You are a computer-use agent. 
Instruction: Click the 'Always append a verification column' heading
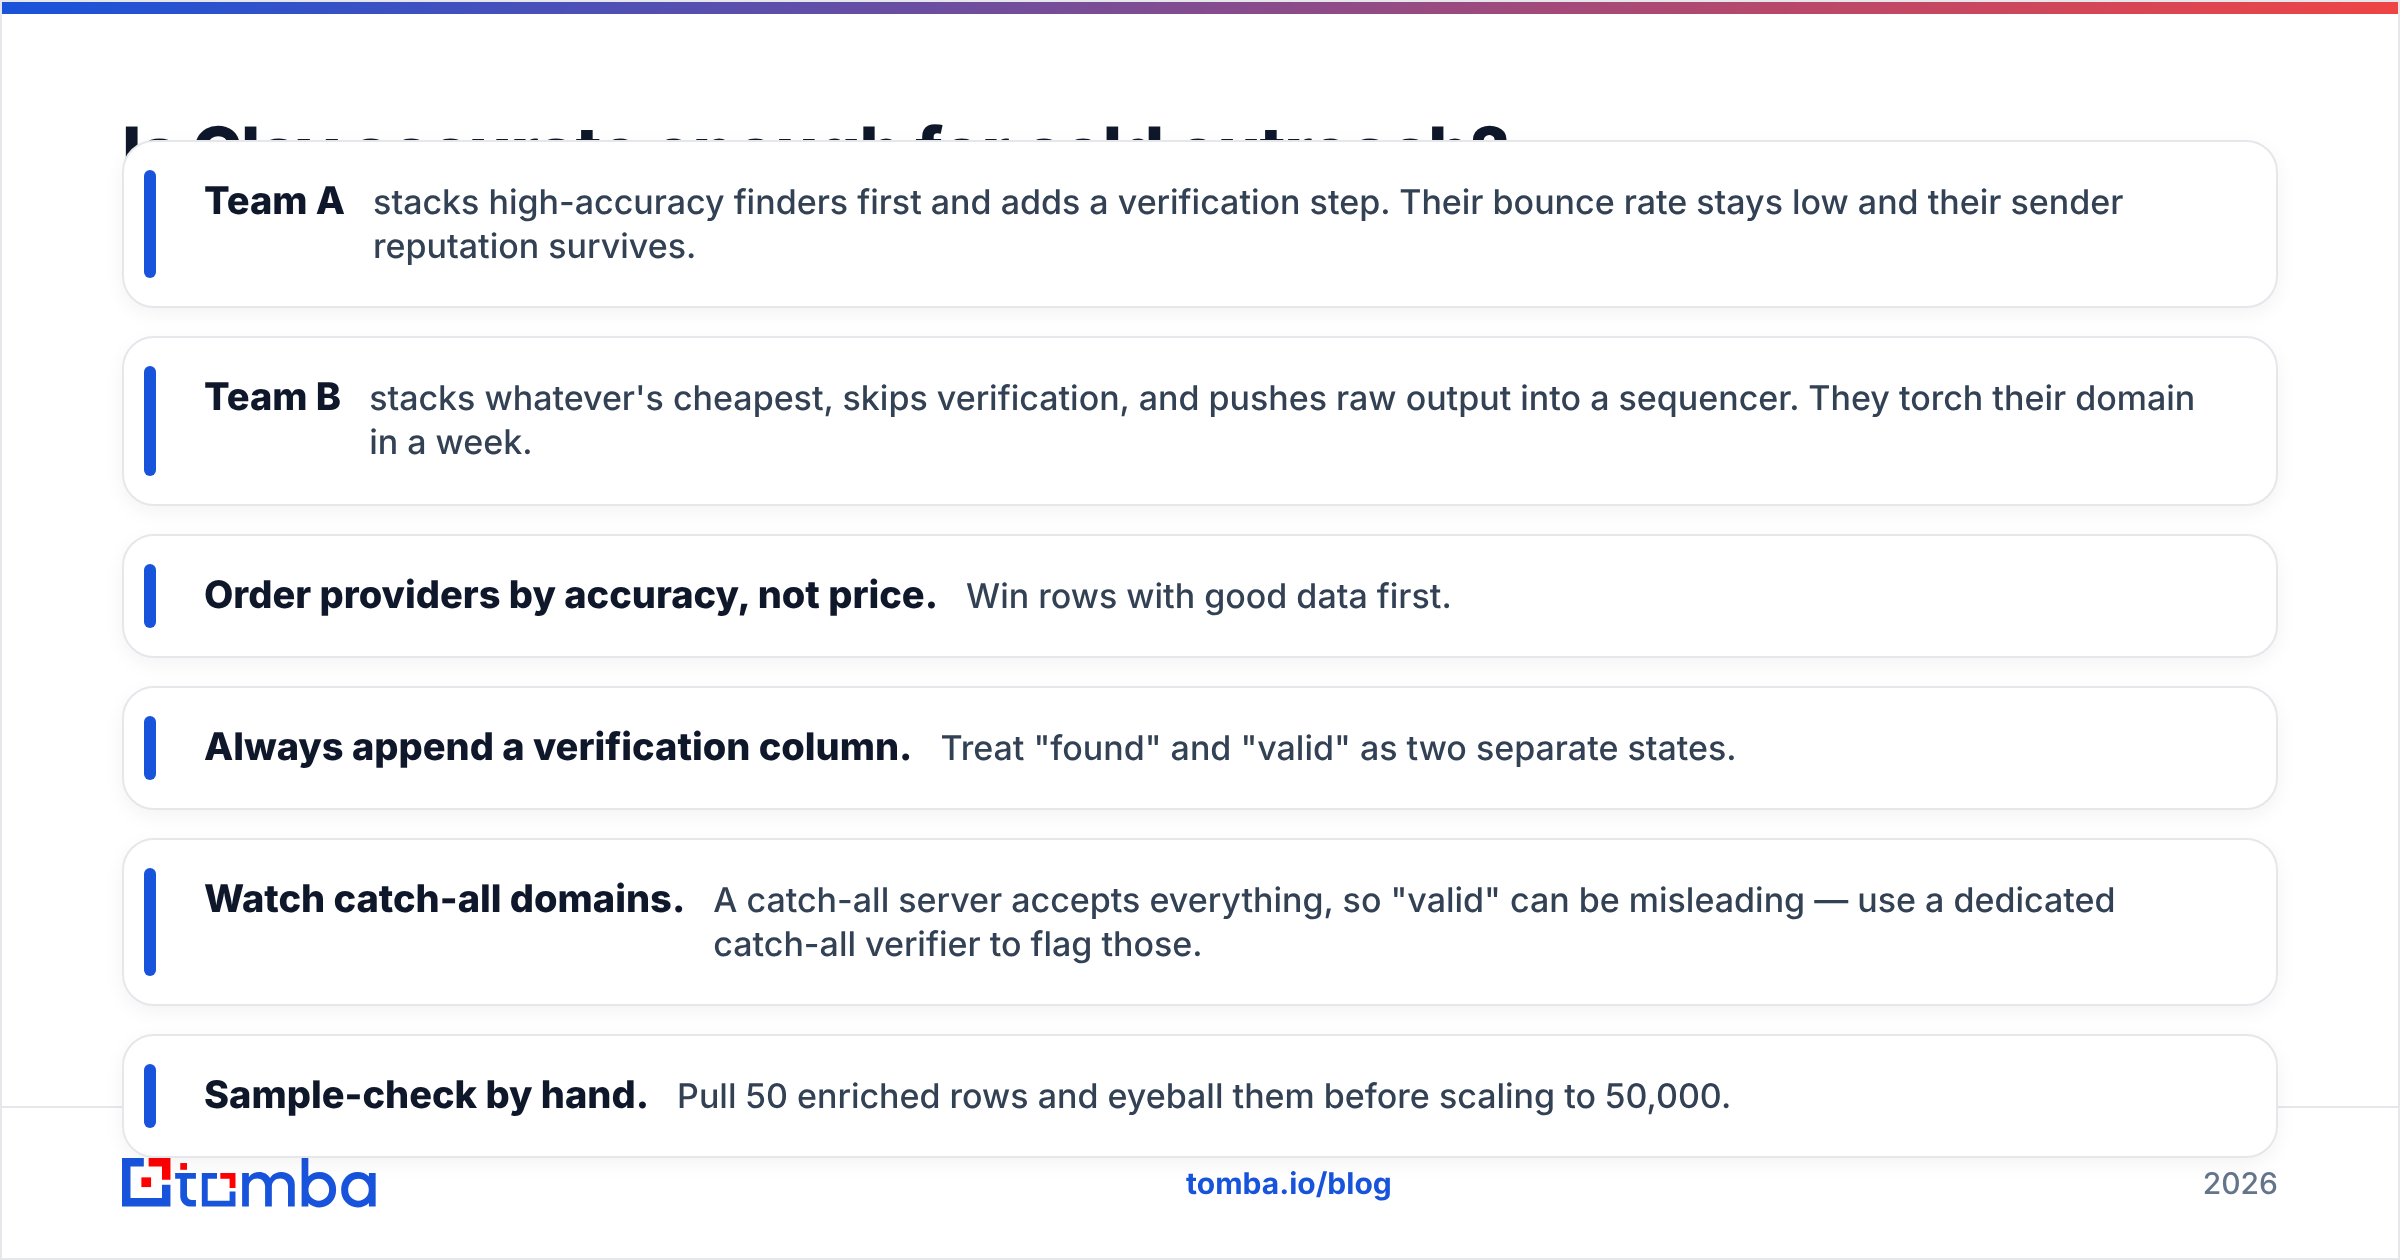point(557,748)
